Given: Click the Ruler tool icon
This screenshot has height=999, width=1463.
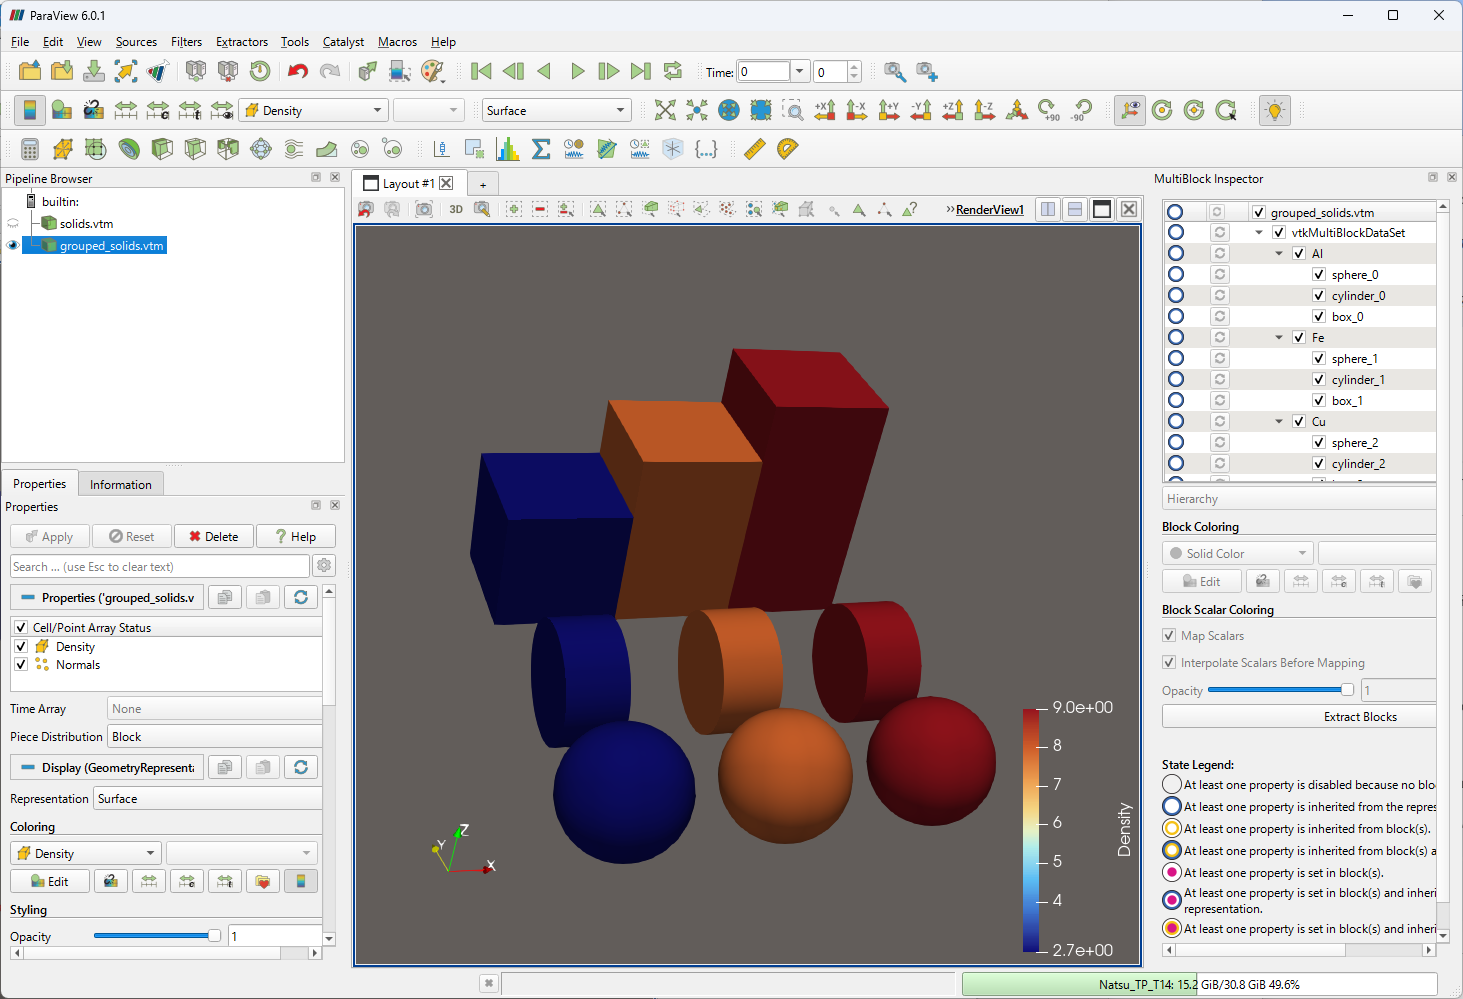Looking at the screenshot, I should [755, 149].
